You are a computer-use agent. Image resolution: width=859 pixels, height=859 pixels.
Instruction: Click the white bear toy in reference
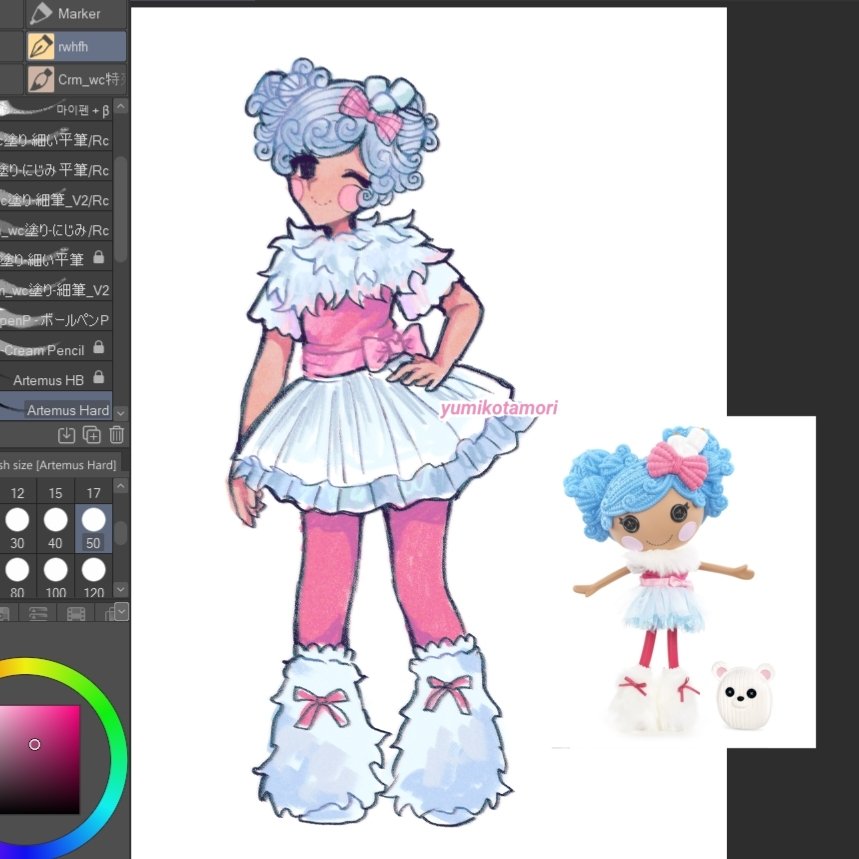(x=743, y=695)
